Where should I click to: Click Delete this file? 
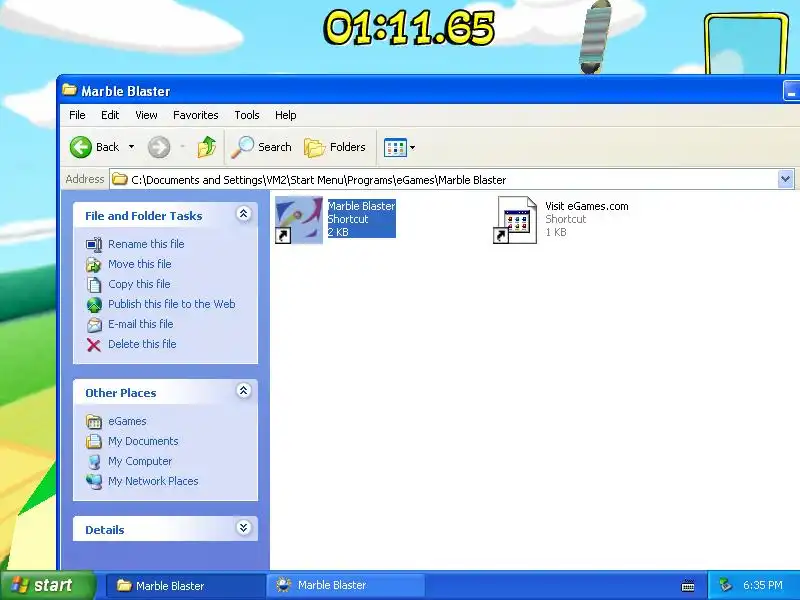point(142,344)
